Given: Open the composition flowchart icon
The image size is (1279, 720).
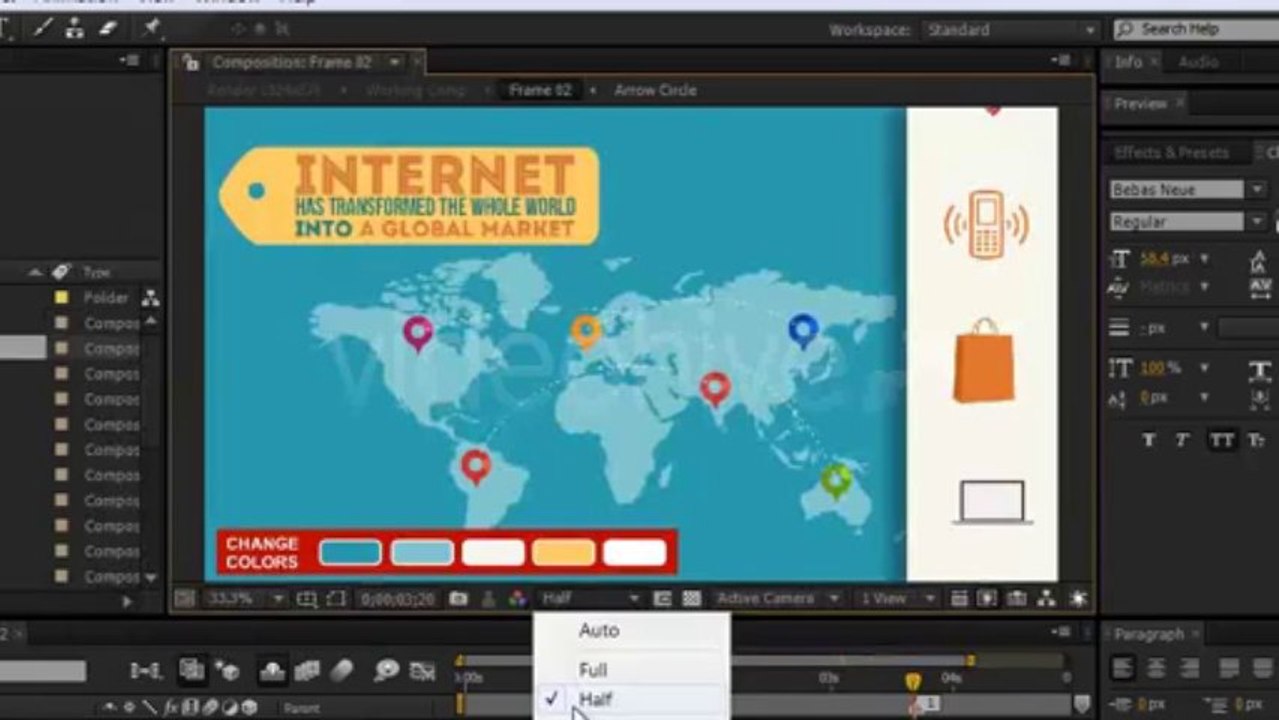Looking at the screenshot, I should (1046, 599).
